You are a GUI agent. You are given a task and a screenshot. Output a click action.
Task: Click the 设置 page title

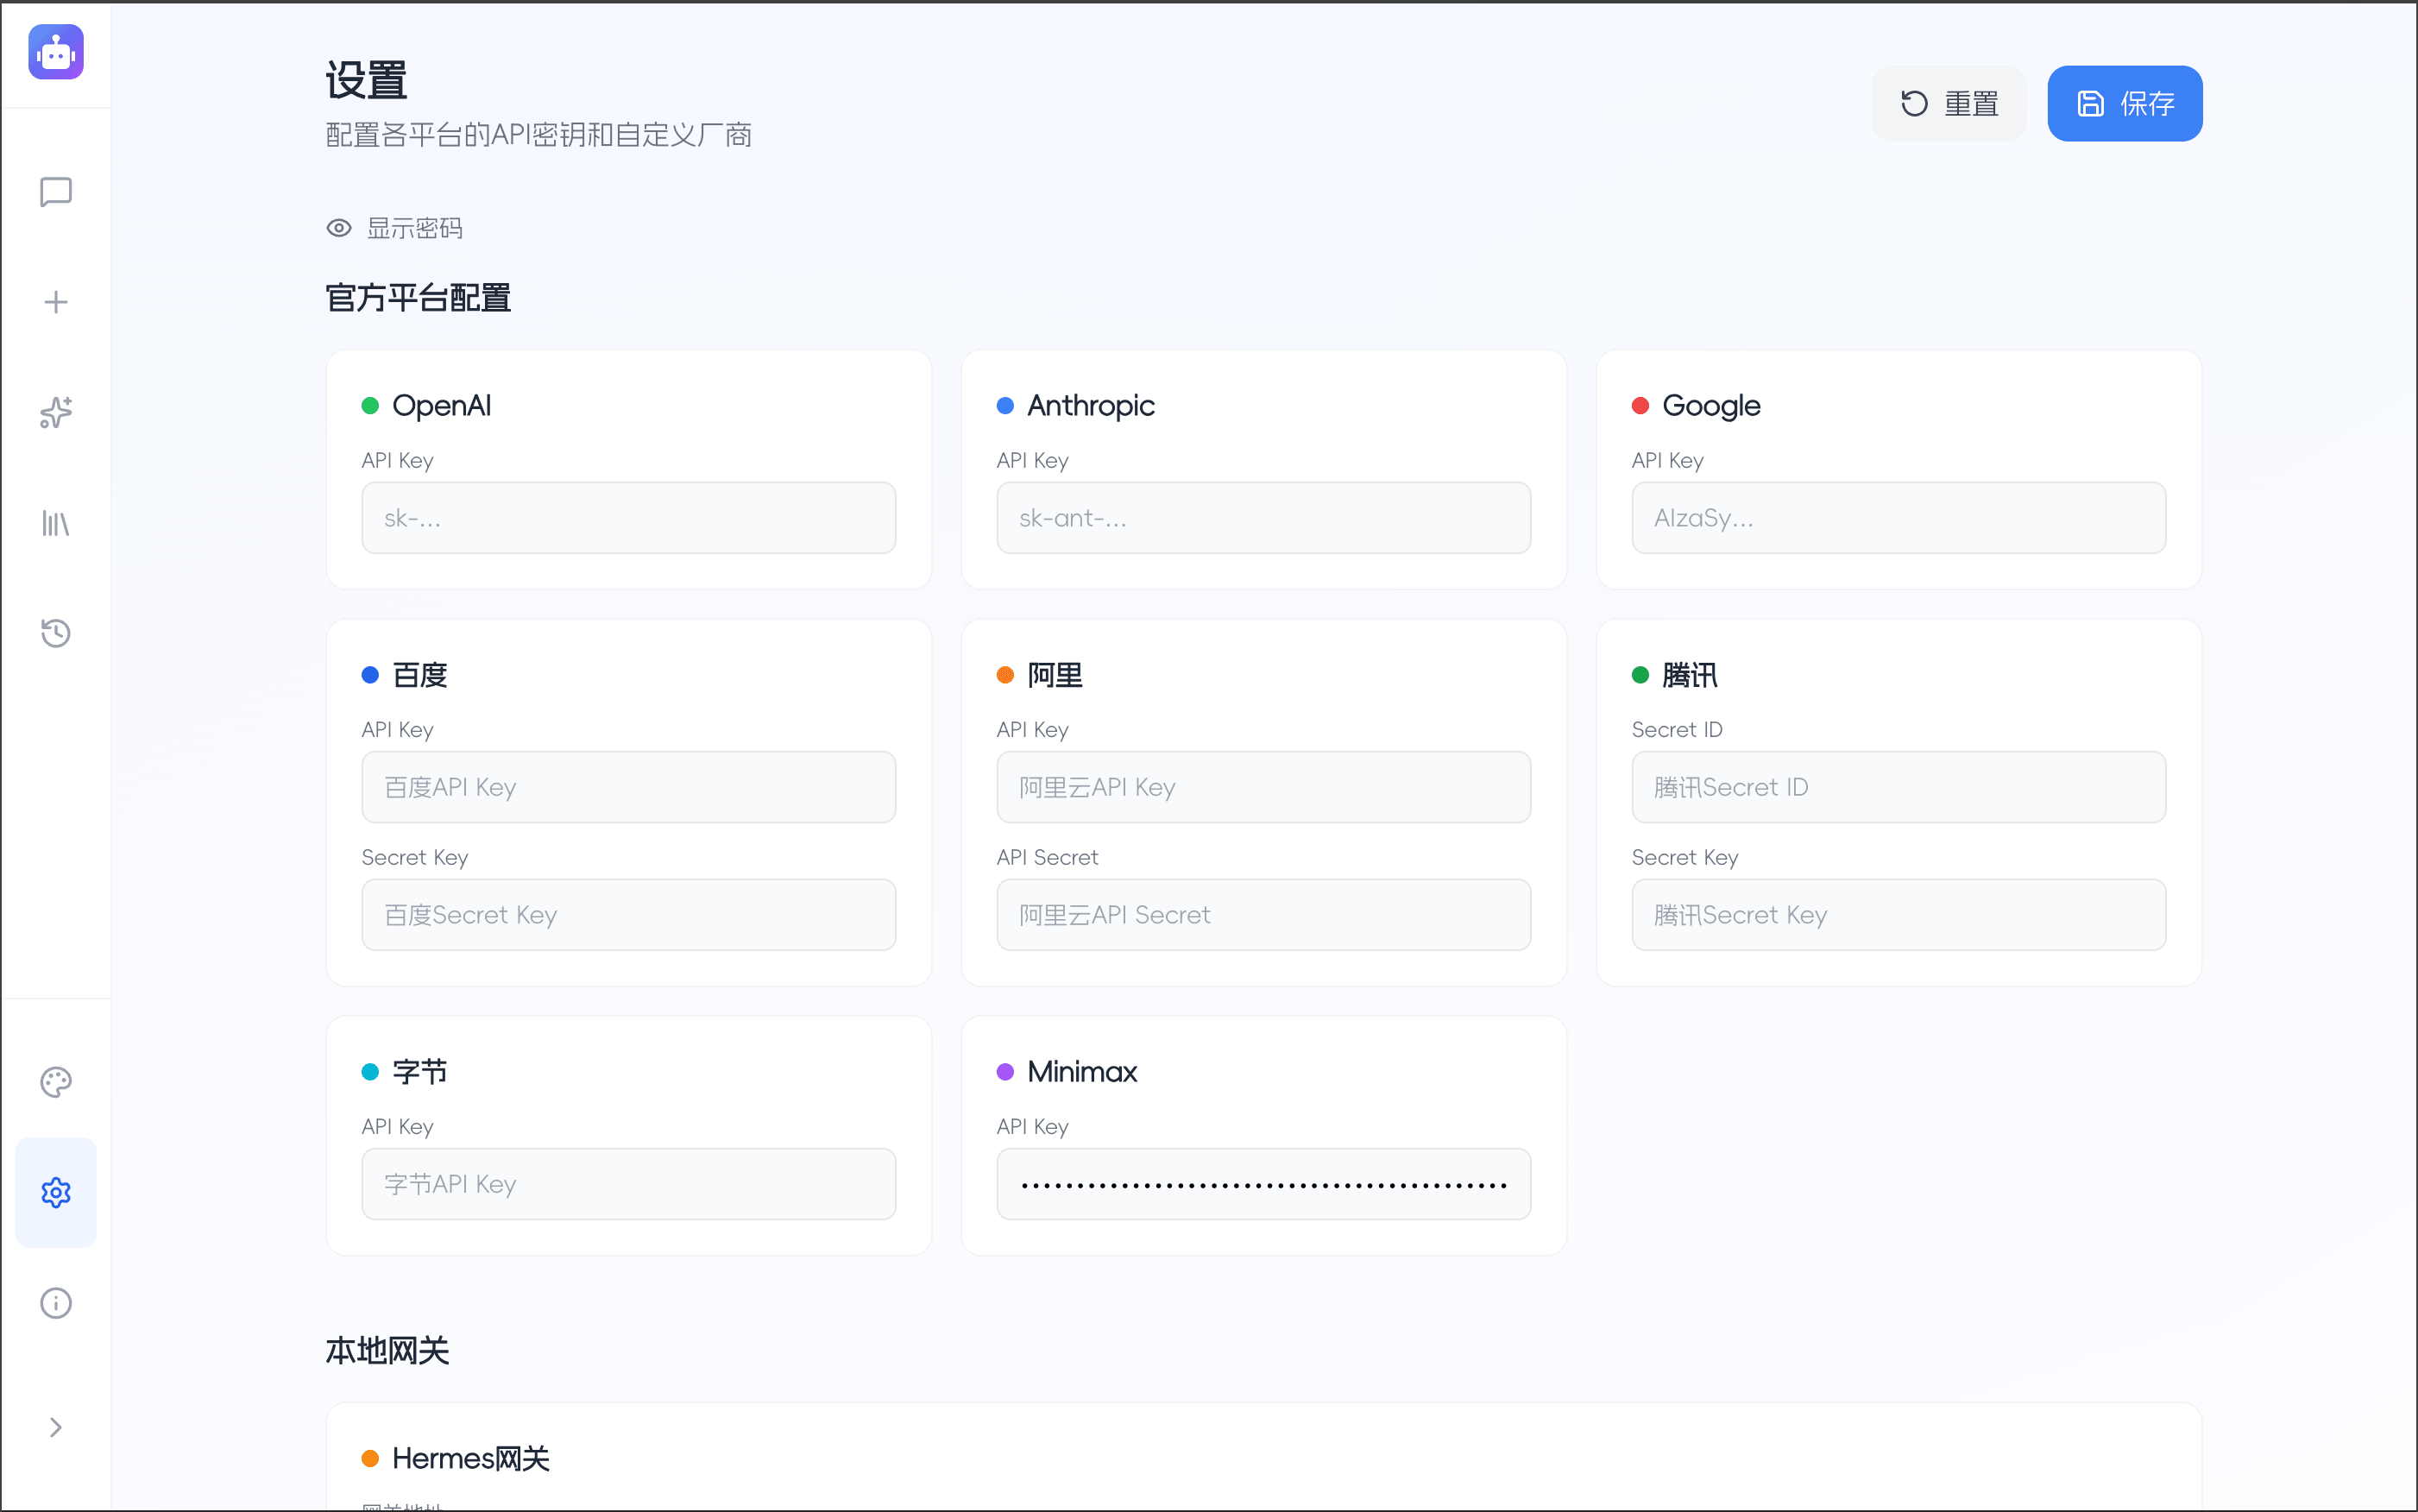pos(366,80)
